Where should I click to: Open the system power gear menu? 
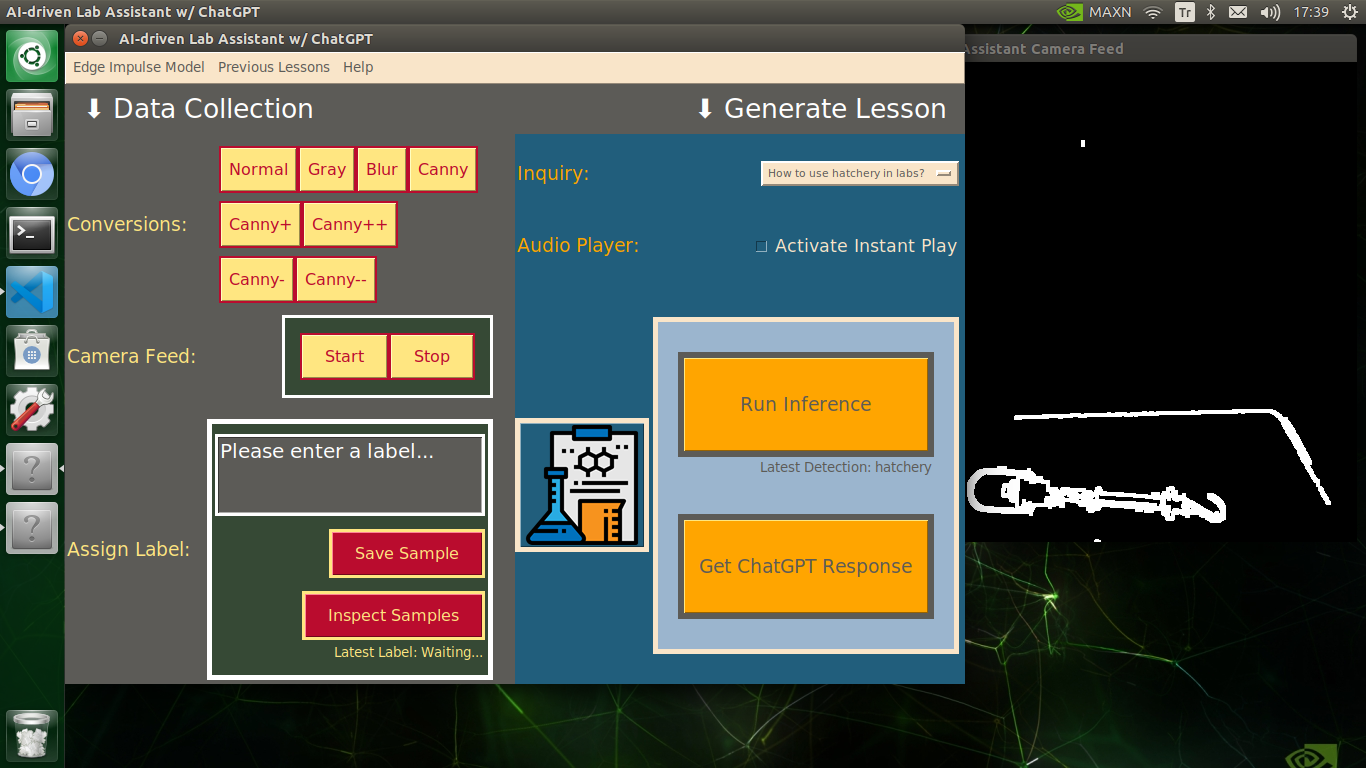[1350, 12]
